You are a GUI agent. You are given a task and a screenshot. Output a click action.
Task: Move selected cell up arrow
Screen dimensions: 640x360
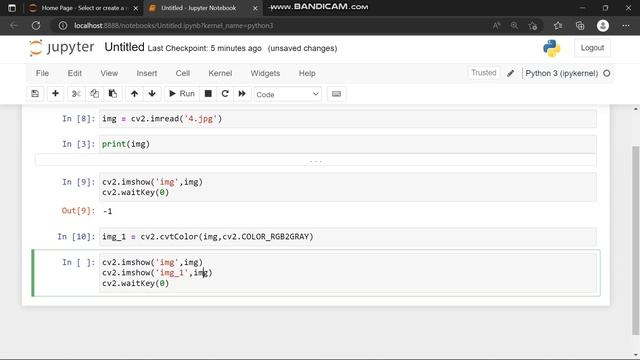point(134,94)
